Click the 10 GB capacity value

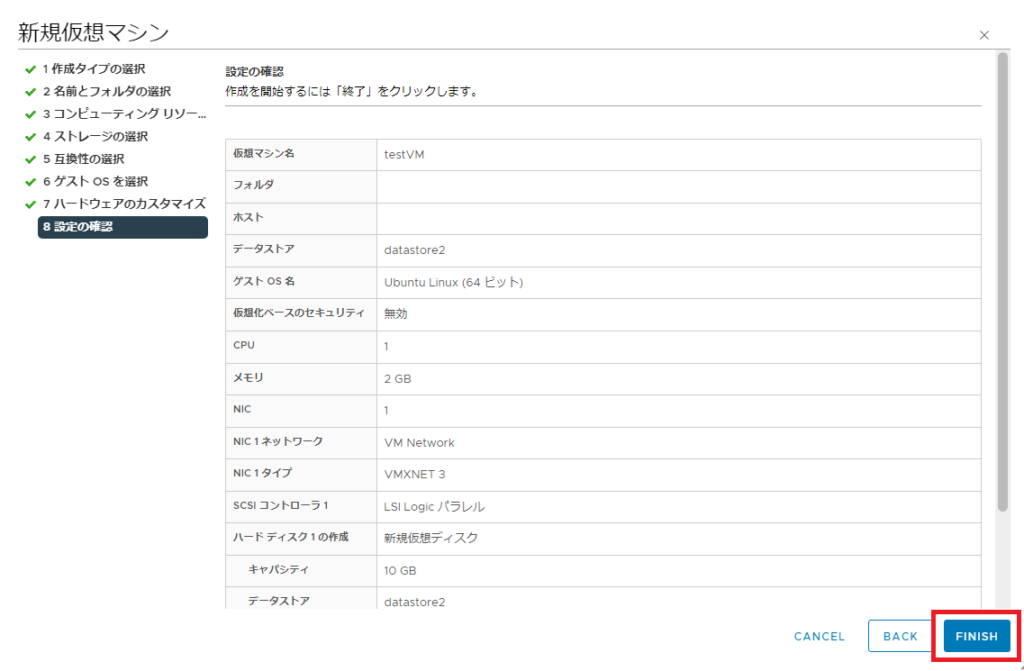(400, 571)
